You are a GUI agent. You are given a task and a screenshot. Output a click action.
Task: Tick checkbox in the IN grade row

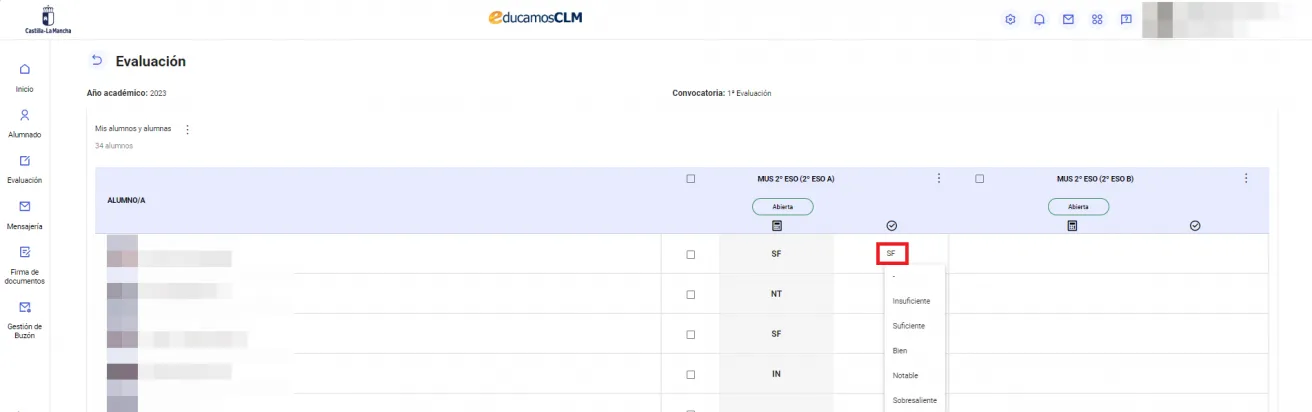point(690,374)
